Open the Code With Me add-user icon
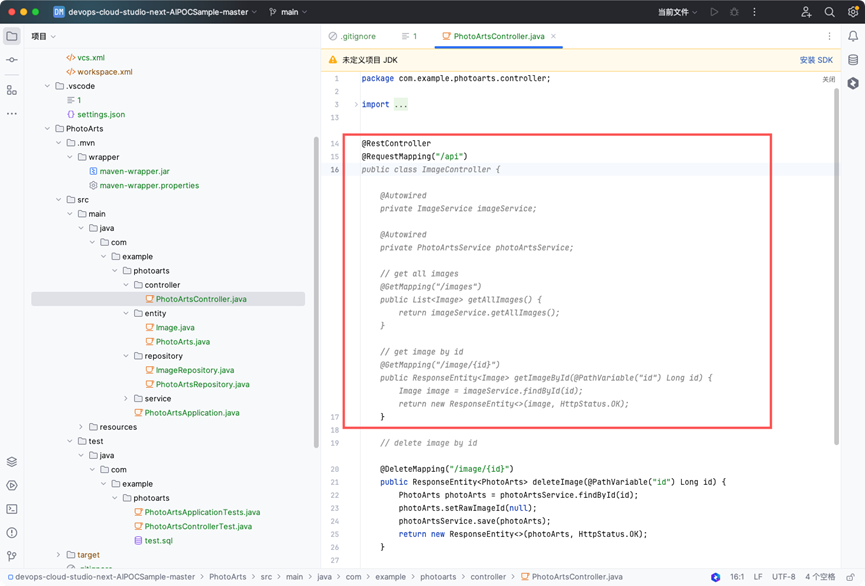 tap(806, 12)
